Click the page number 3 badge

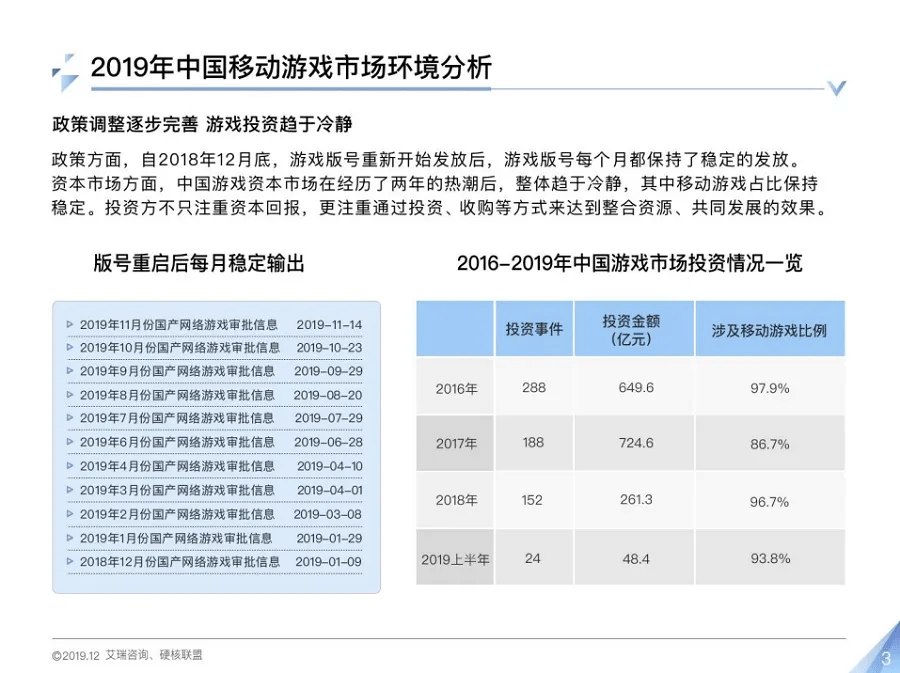coord(887,658)
